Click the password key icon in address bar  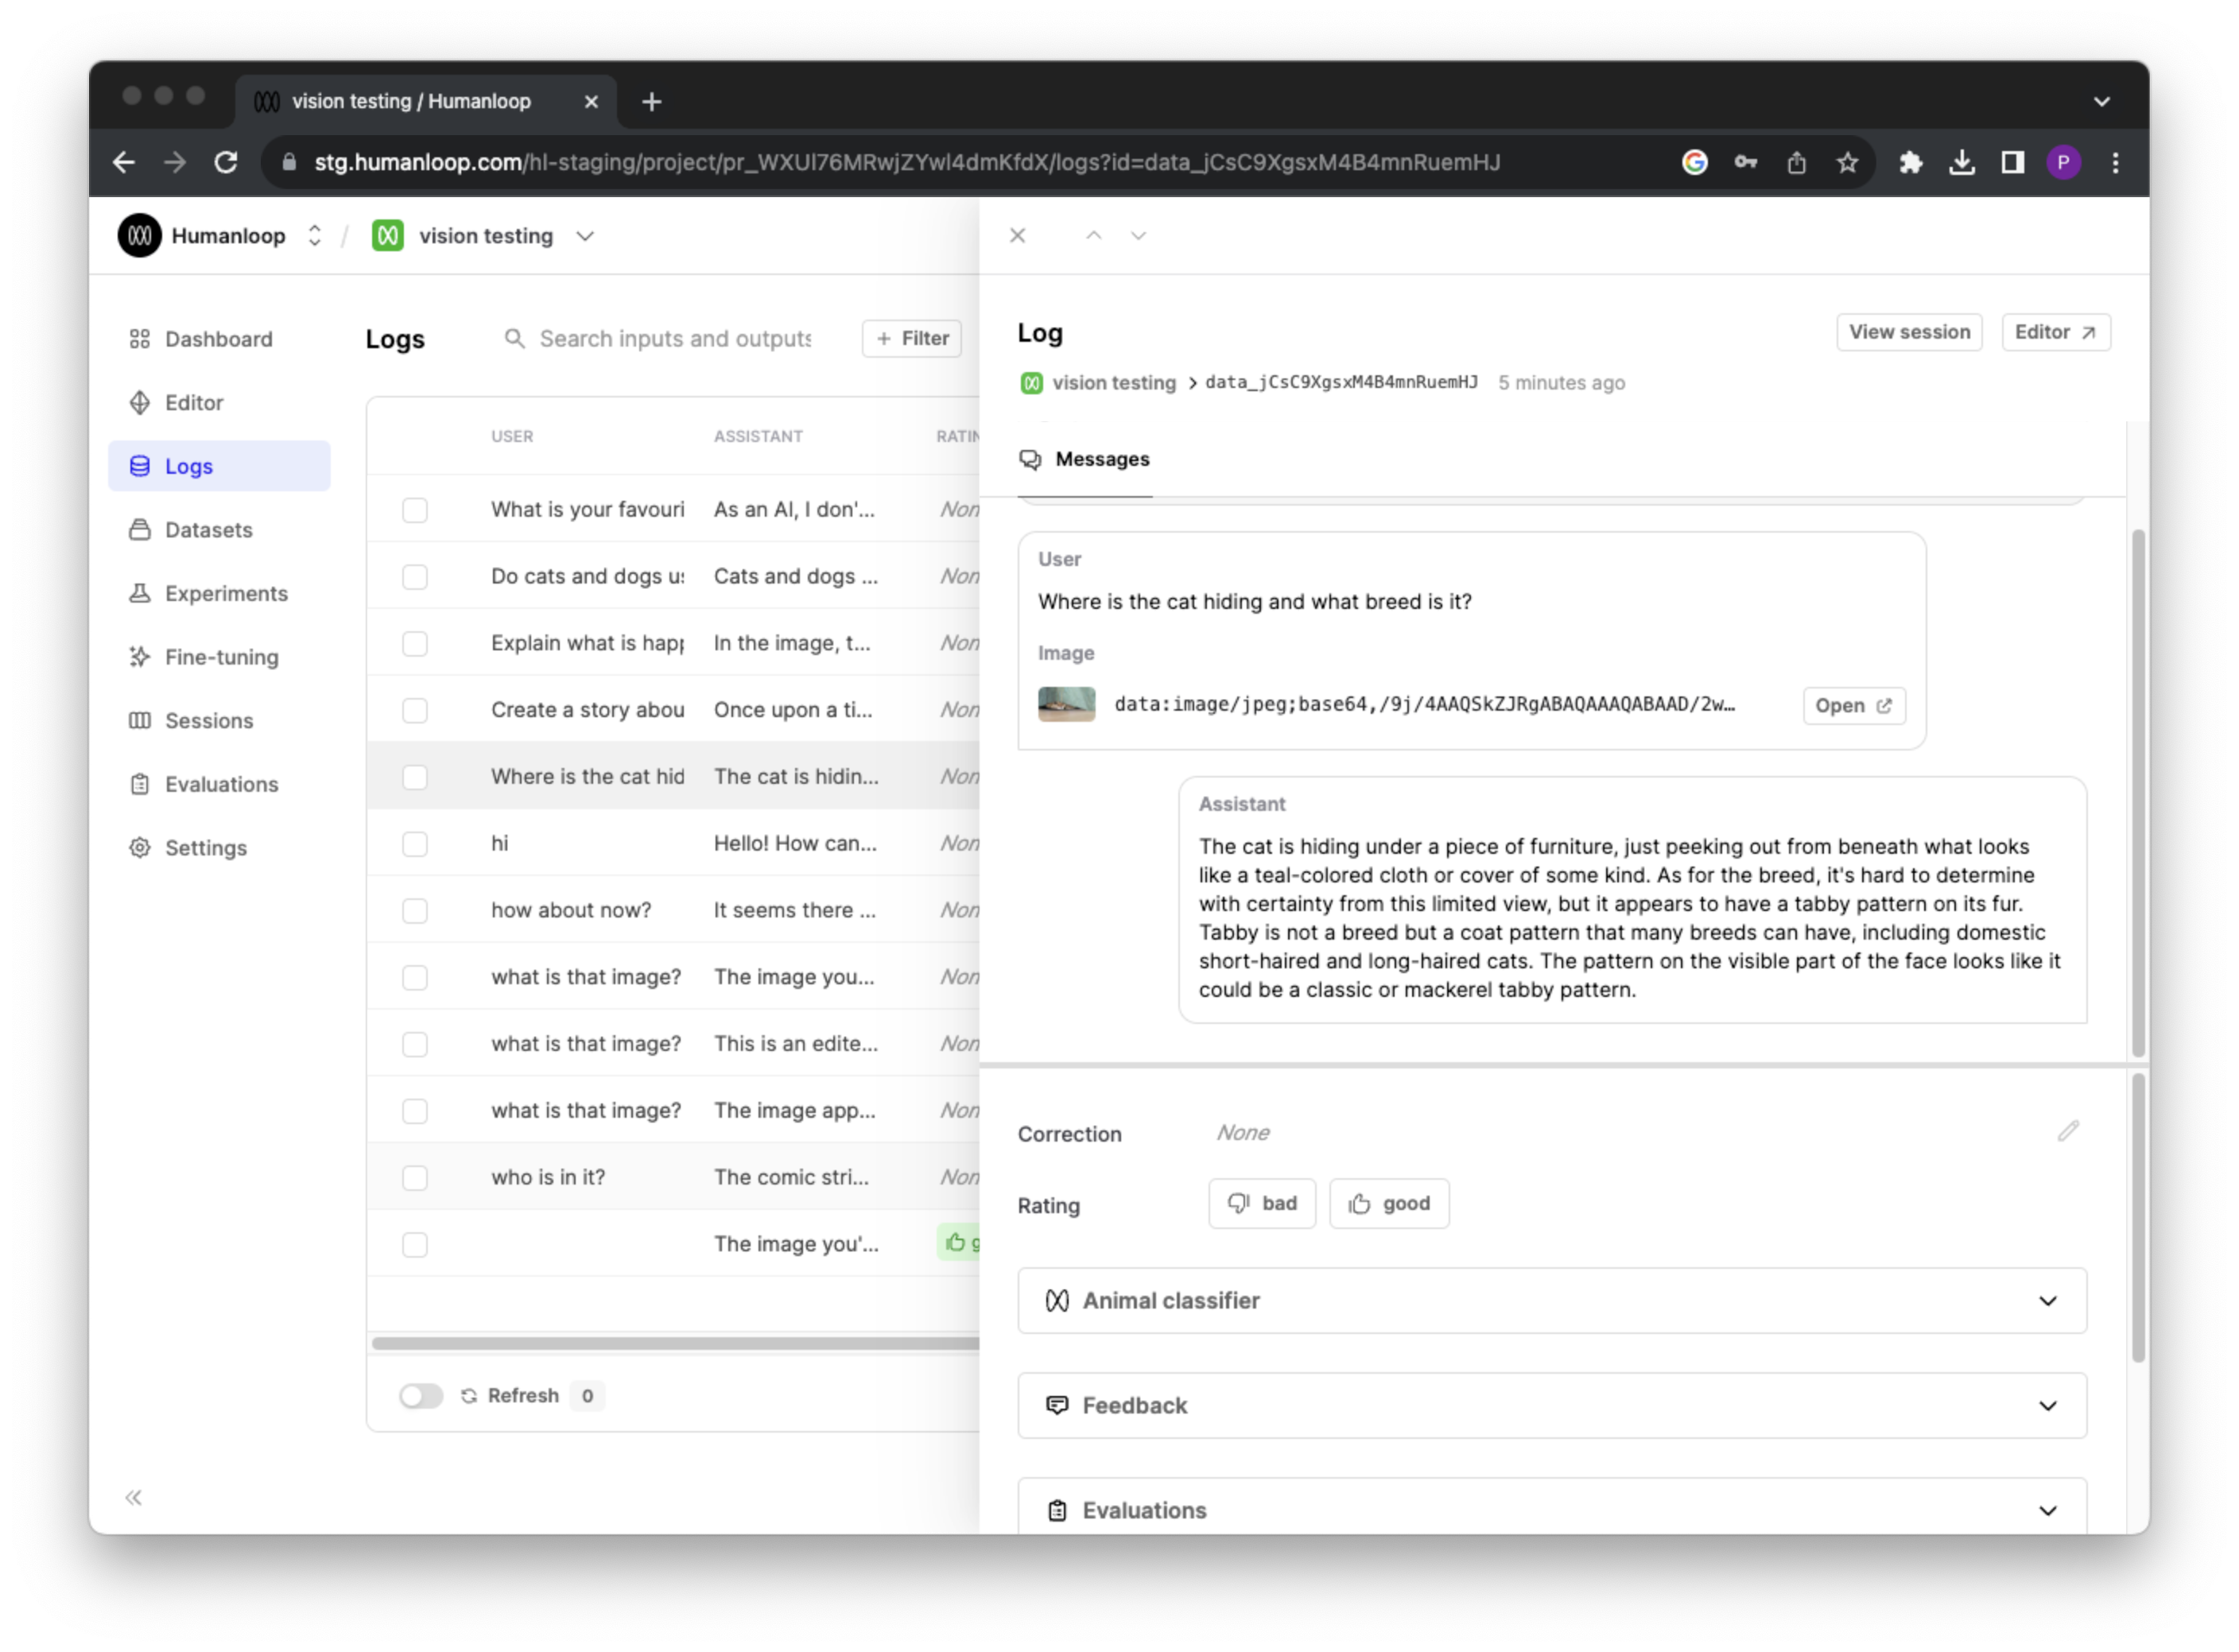(x=1745, y=163)
